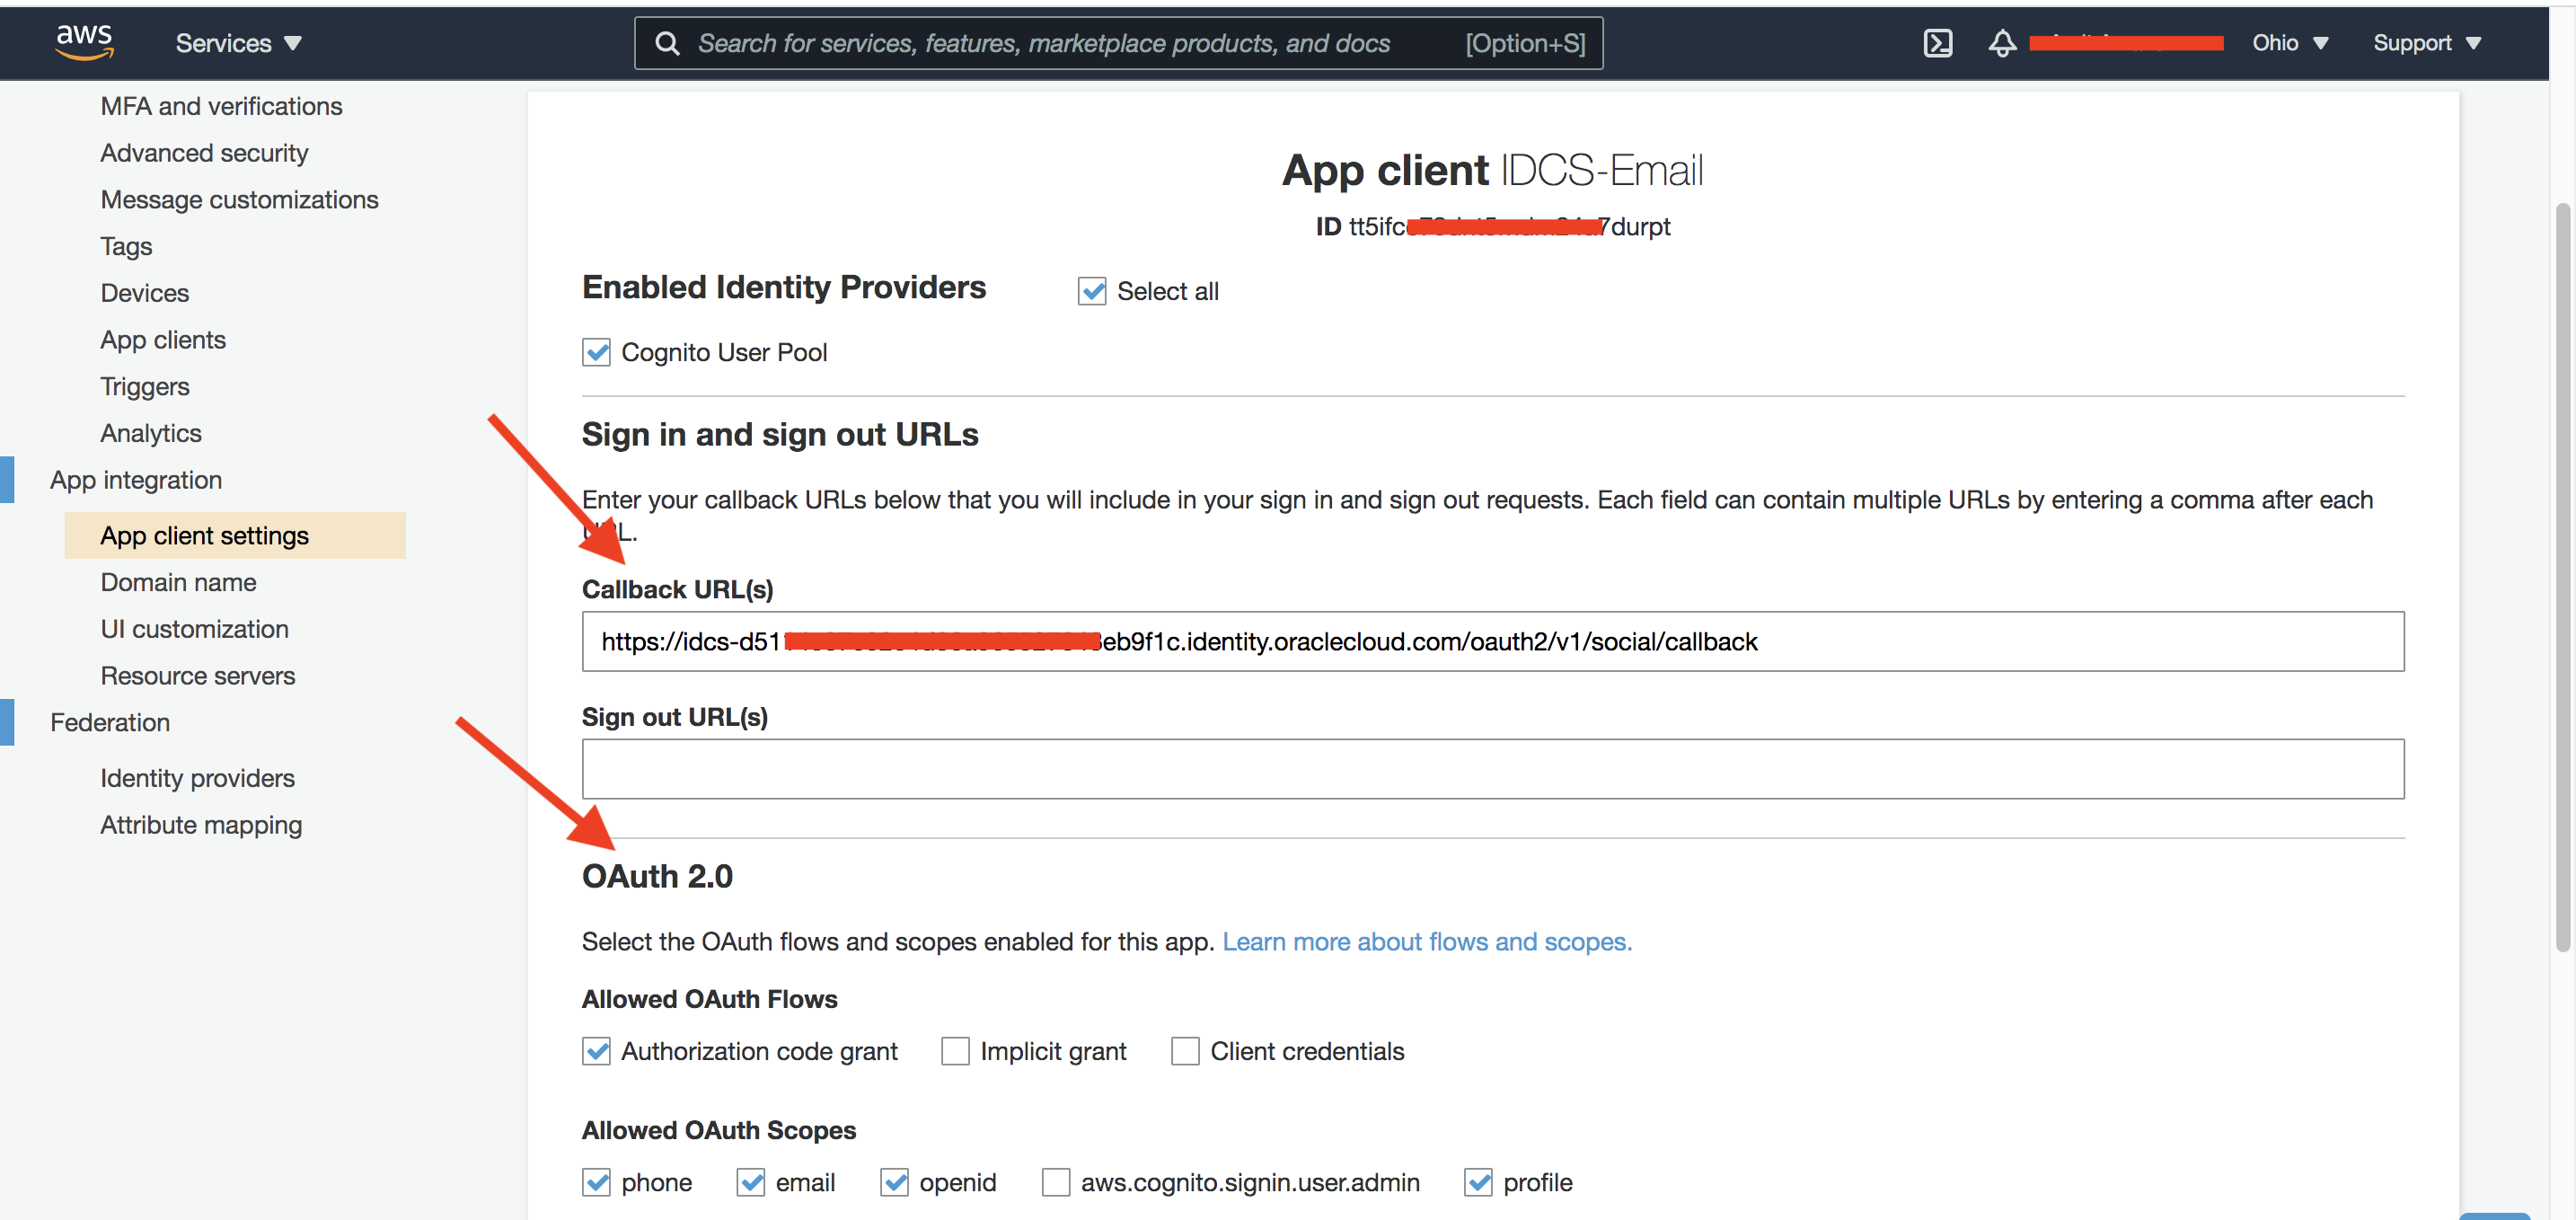Click the search magnifier icon
This screenshot has height=1220, width=2576.
click(667, 43)
